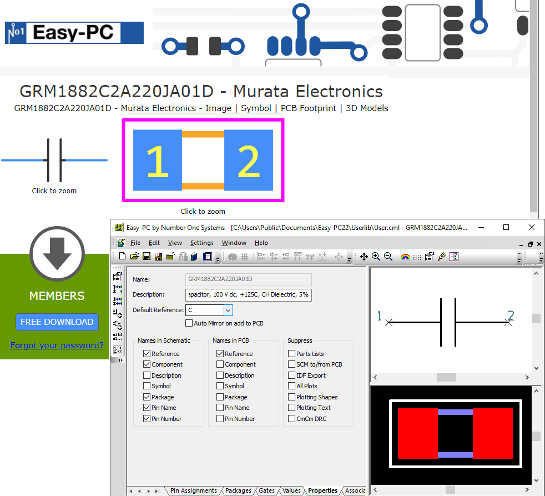Click the PCB footprint thumbnail with pads 1 and 2
Viewport: 545px width, 496px height.
click(203, 160)
